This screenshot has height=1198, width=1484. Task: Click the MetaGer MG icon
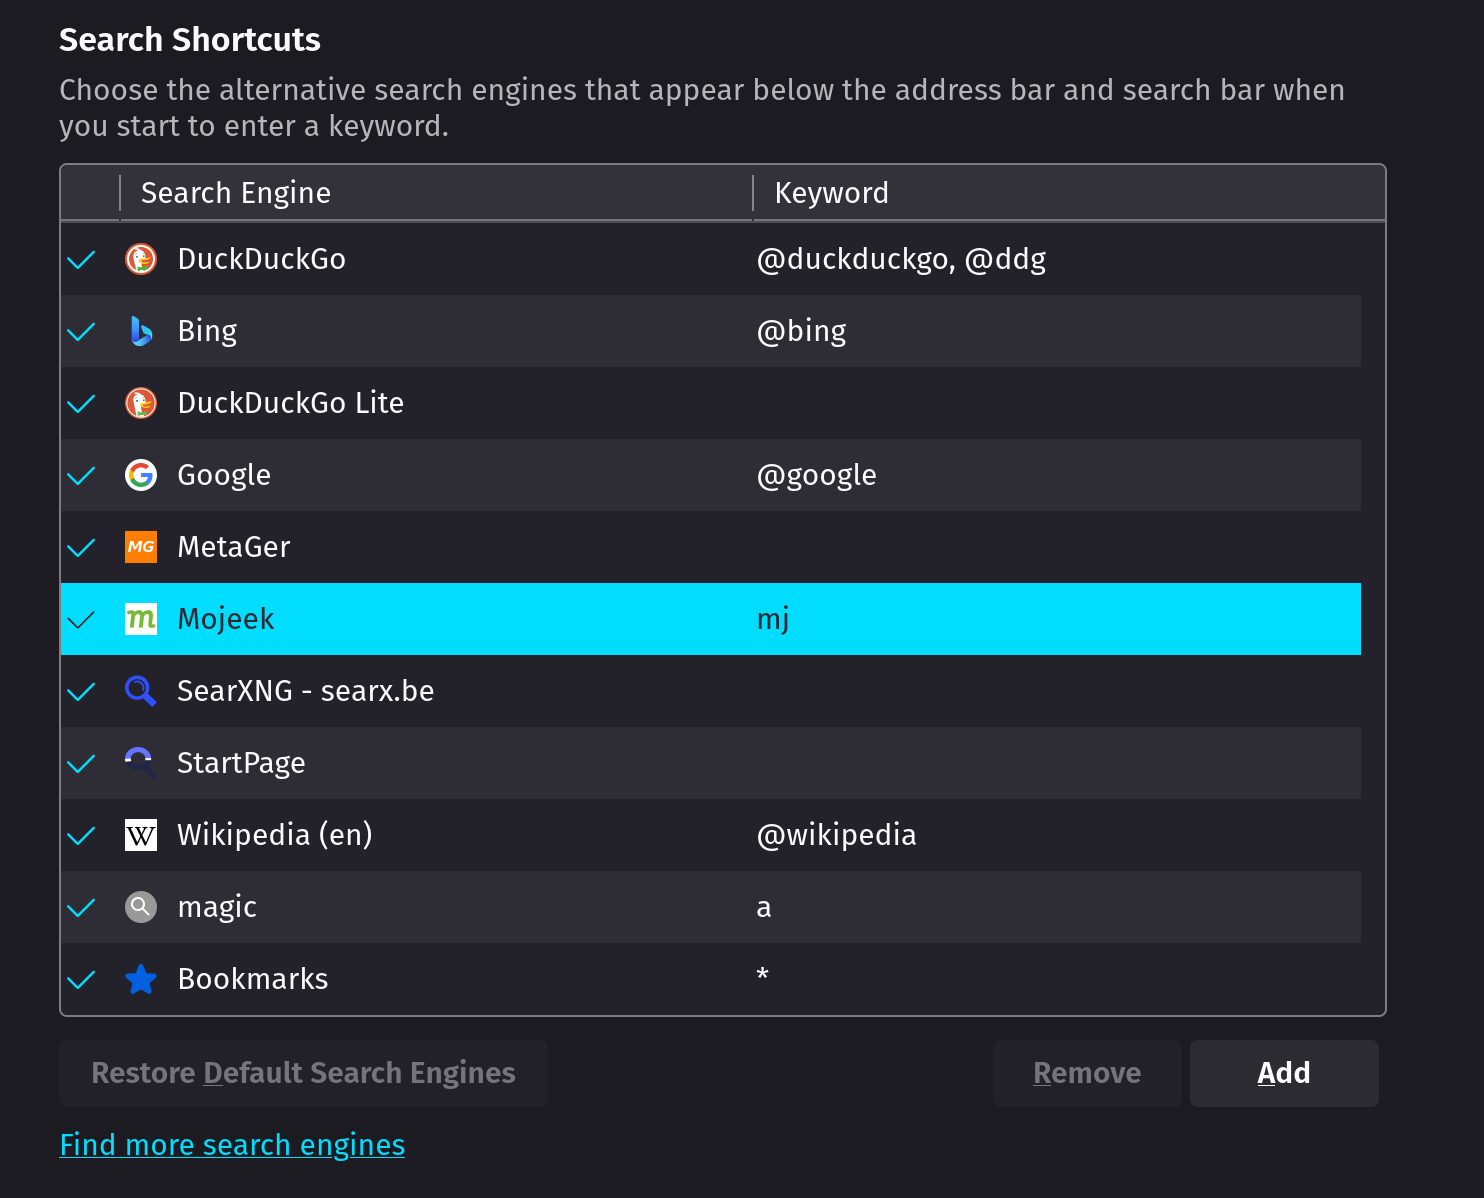coord(141,547)
